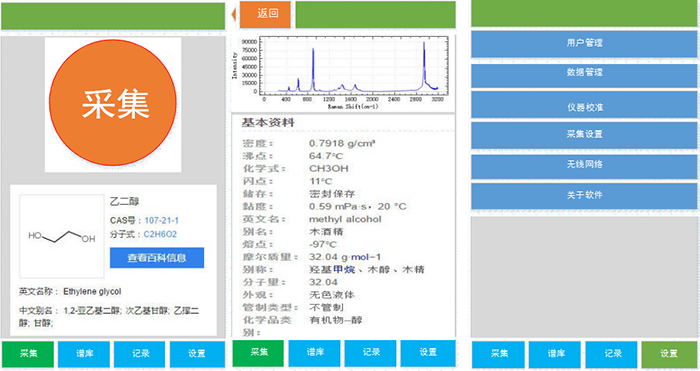Image resolution: width=700 pixels, height=371 pixels.
Task: Select 谱库 tab in middle screen
Action: (314, 353)
